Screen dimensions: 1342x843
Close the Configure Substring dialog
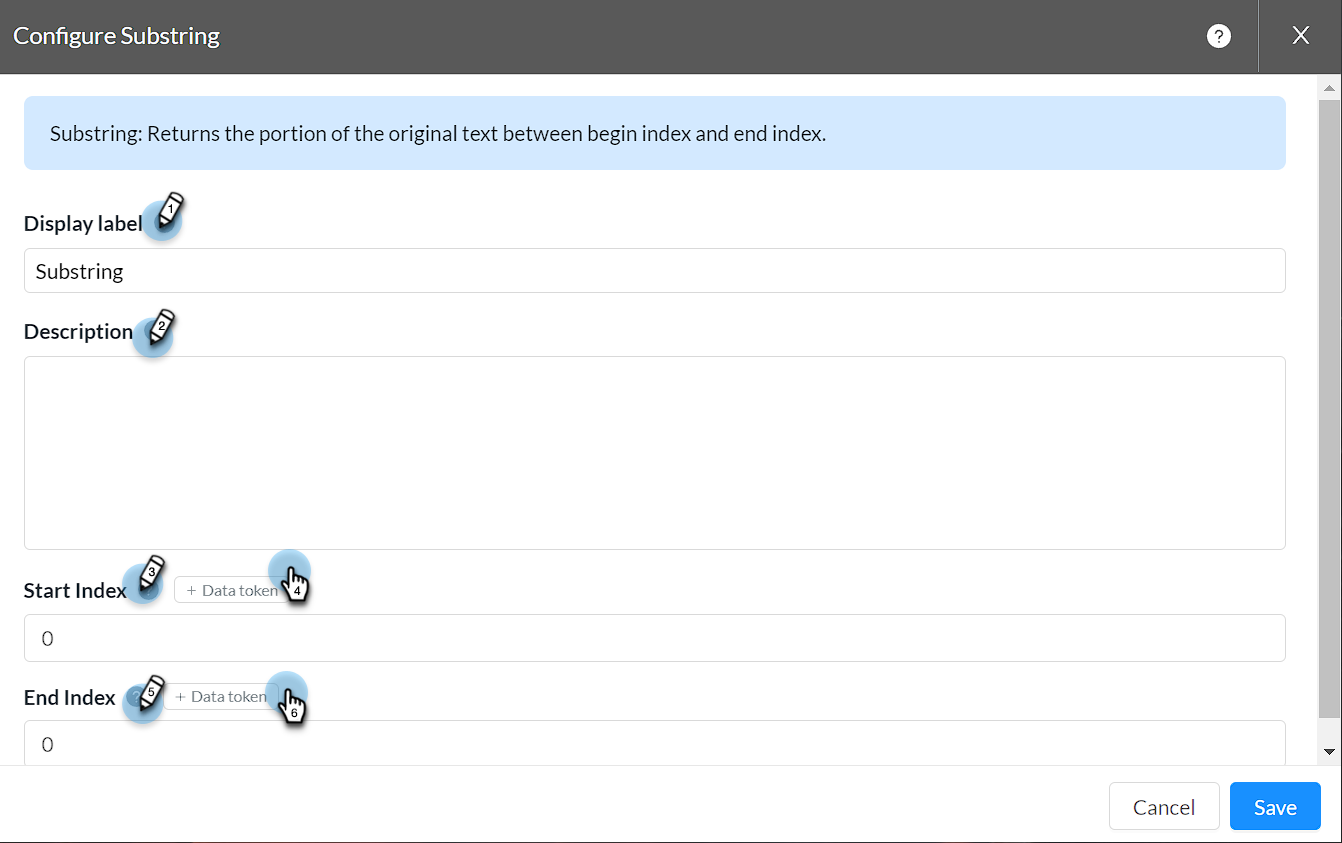1300,36
